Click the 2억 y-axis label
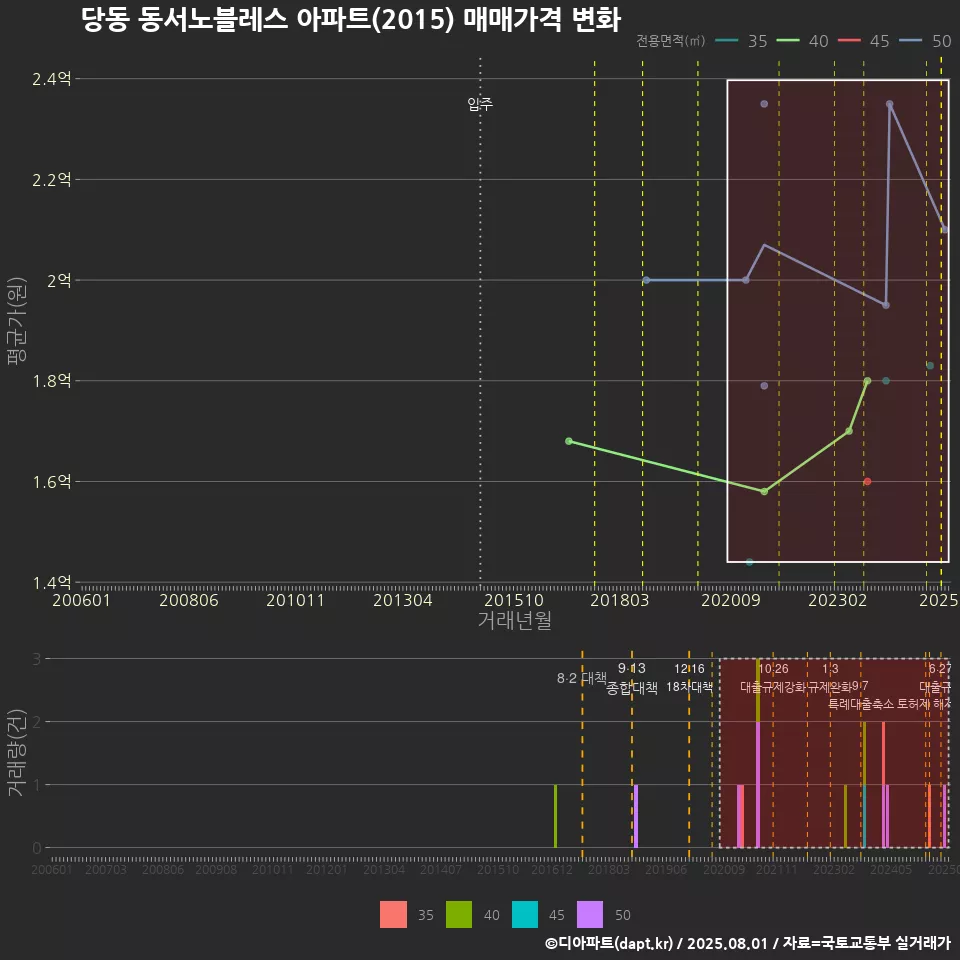960x960 pixels. [59, 280]
